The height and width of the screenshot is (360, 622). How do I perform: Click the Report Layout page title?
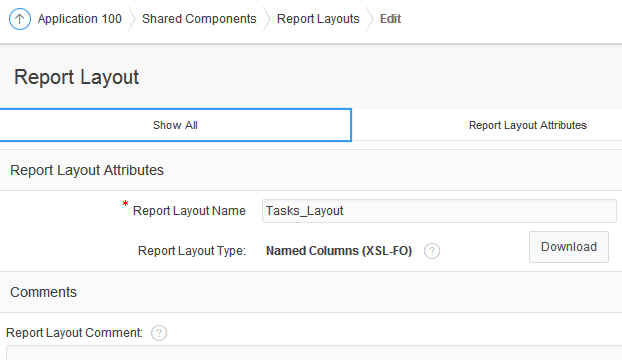coord(77,77)
